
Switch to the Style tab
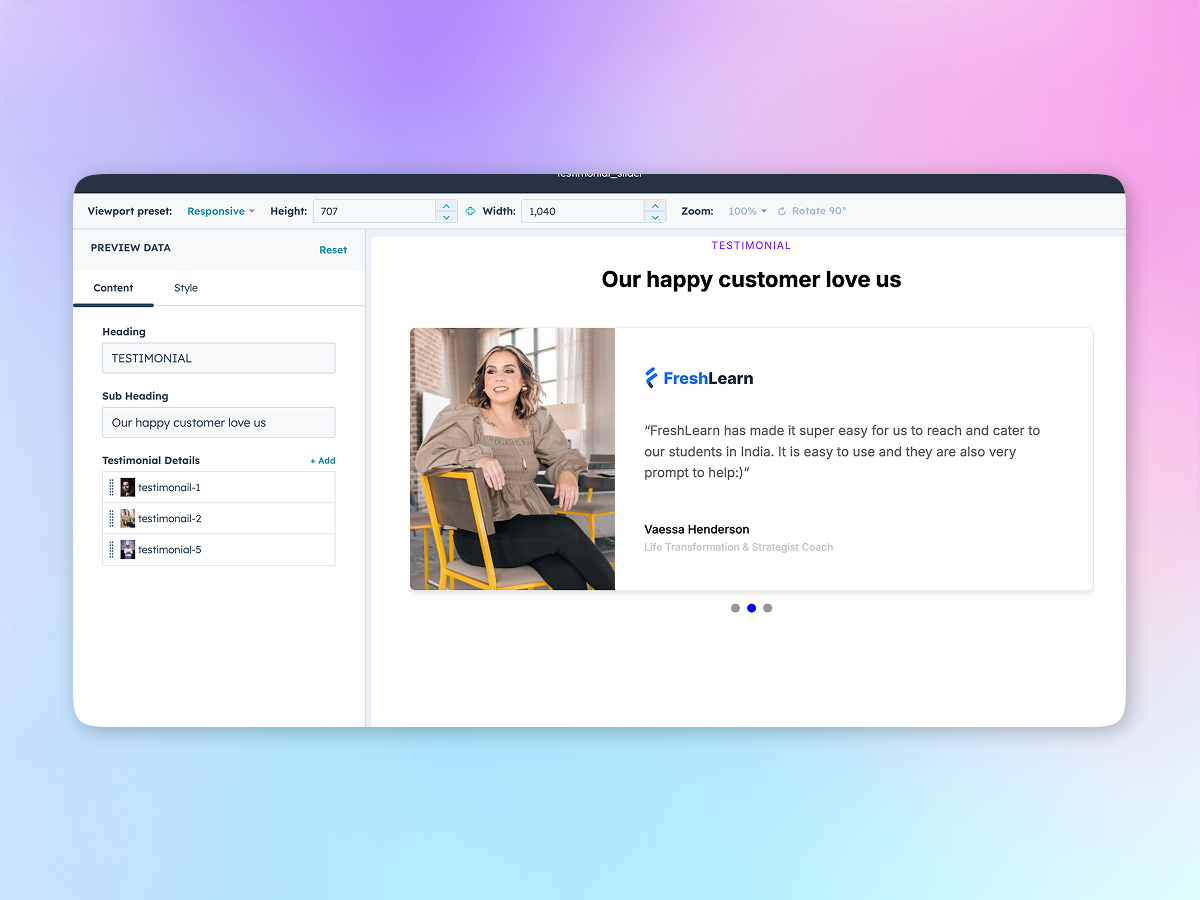(x=186, y=288)
